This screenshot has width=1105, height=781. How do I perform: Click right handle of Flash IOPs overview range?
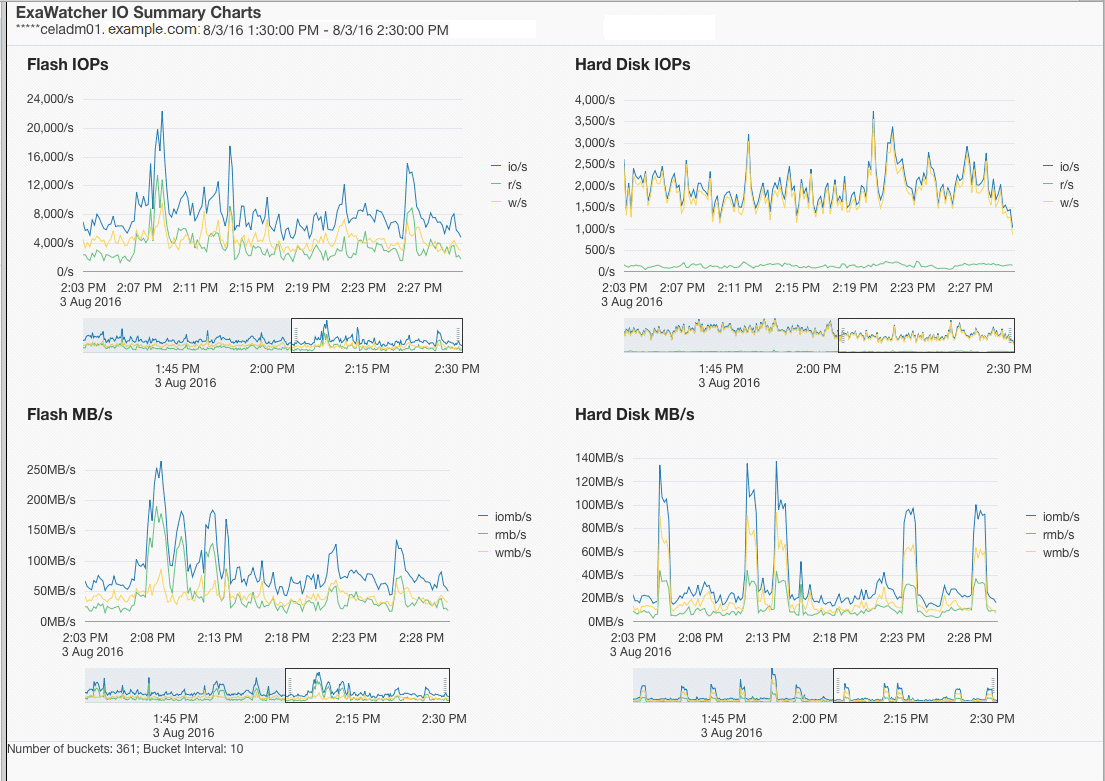pos(459,336)
